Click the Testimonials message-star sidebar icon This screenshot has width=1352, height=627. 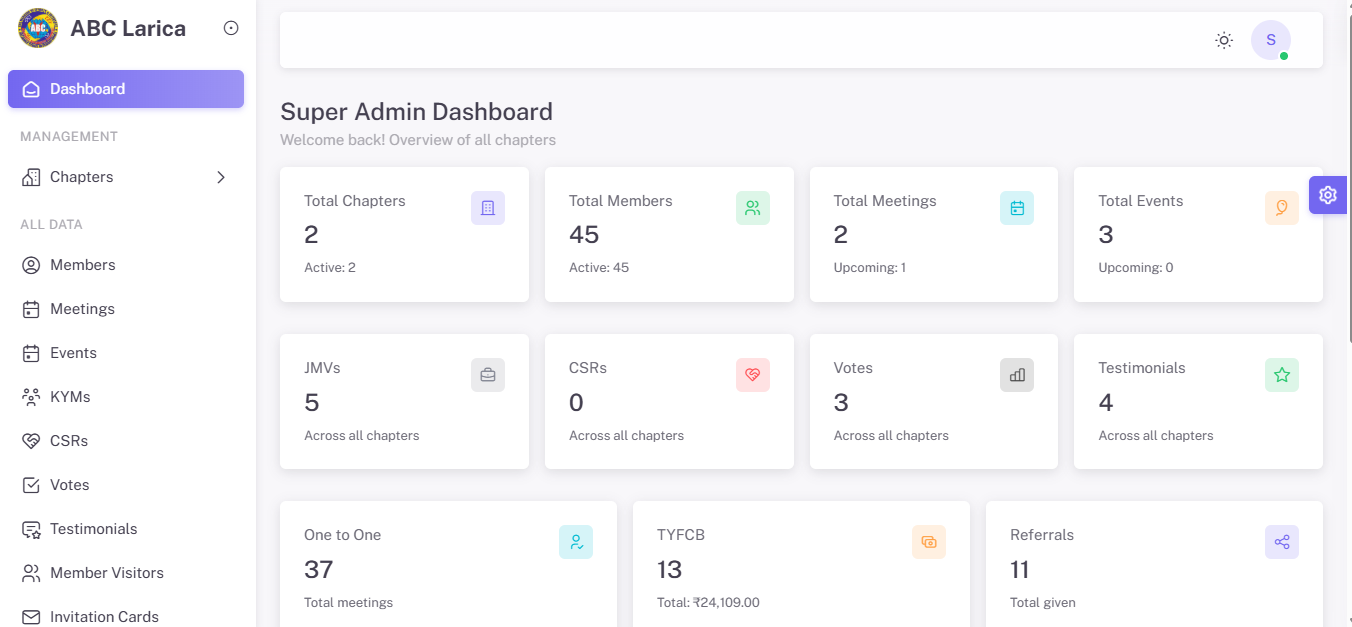click(31, 529)
